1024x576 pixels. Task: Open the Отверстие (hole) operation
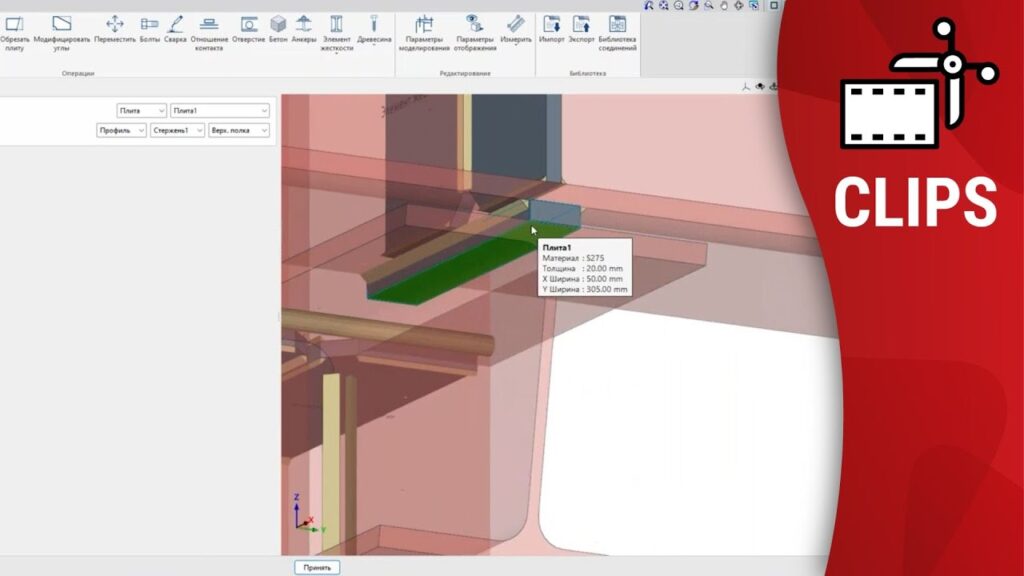[248, 30]
